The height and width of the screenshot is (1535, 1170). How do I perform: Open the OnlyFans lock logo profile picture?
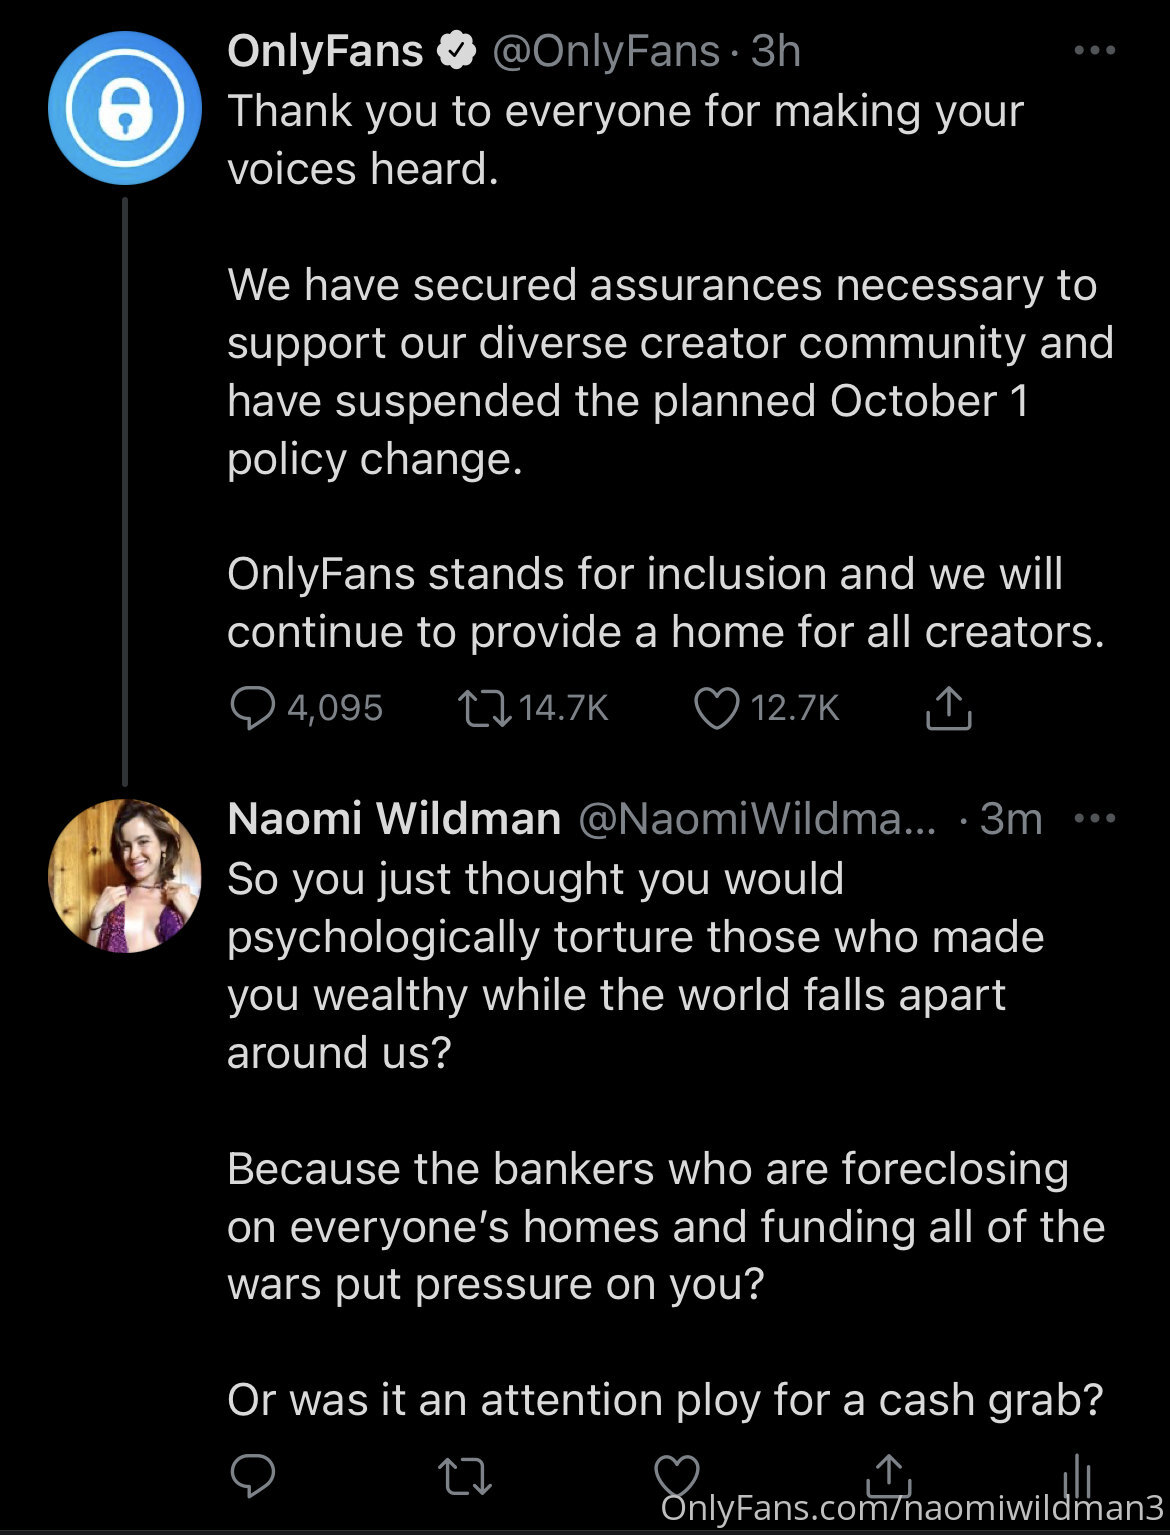tap(124, 108)
